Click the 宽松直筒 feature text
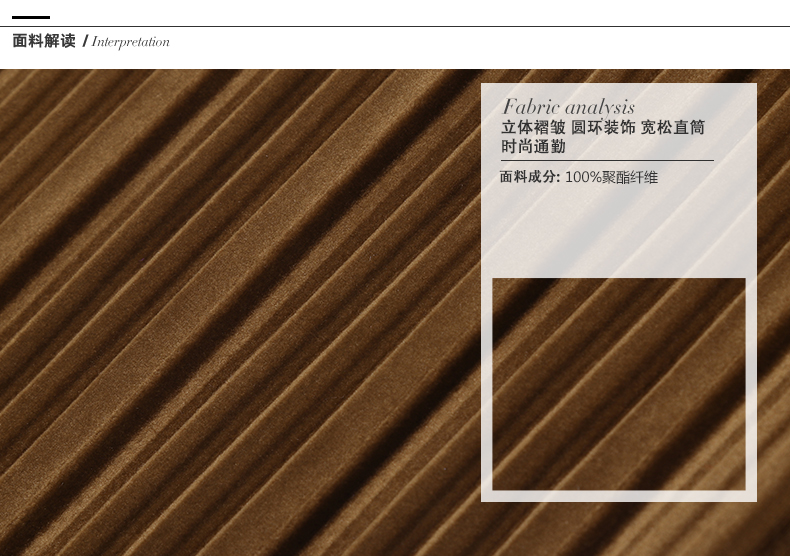The width and height of the screenshot is (790, 559). (x=672, y=128)
